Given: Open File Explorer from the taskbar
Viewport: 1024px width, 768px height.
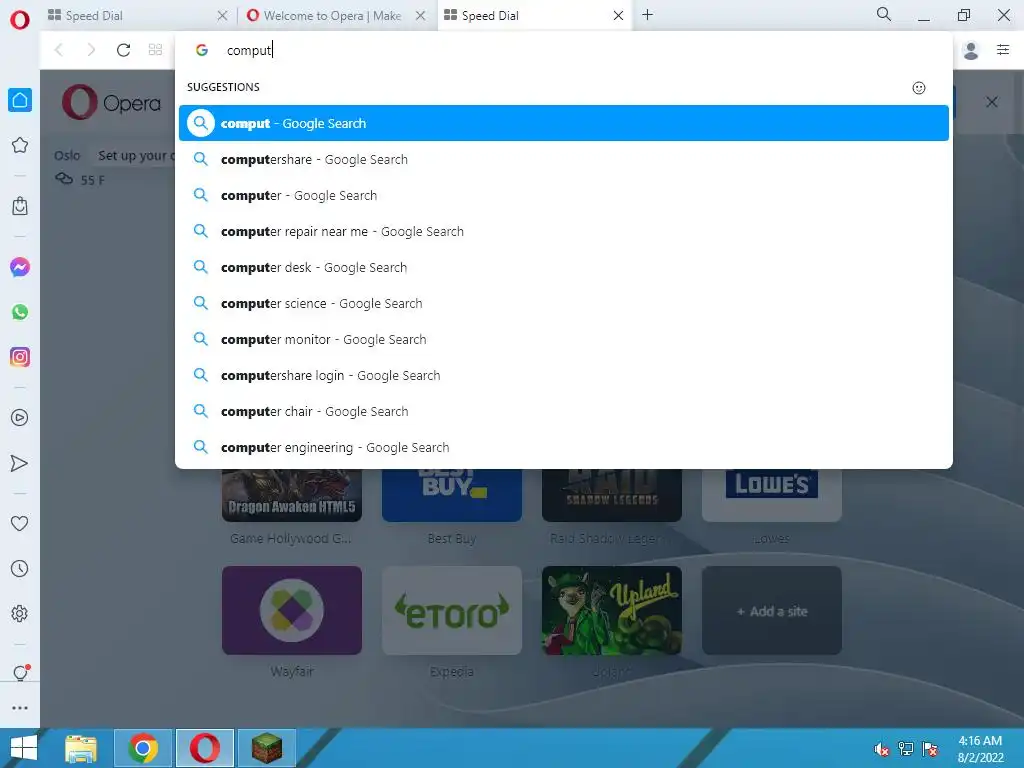Looking at the screenshot, I should 81,748.
